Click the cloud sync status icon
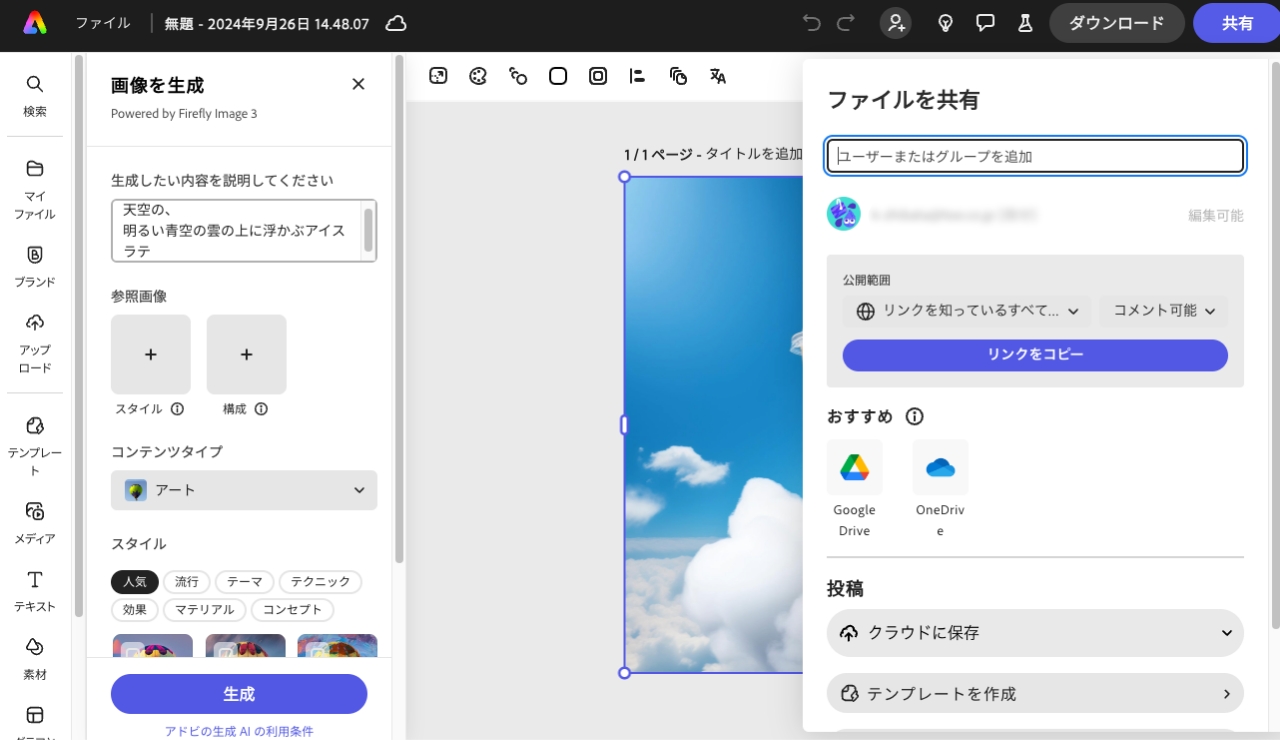The image size is (1280, 740). coord(396,23)
